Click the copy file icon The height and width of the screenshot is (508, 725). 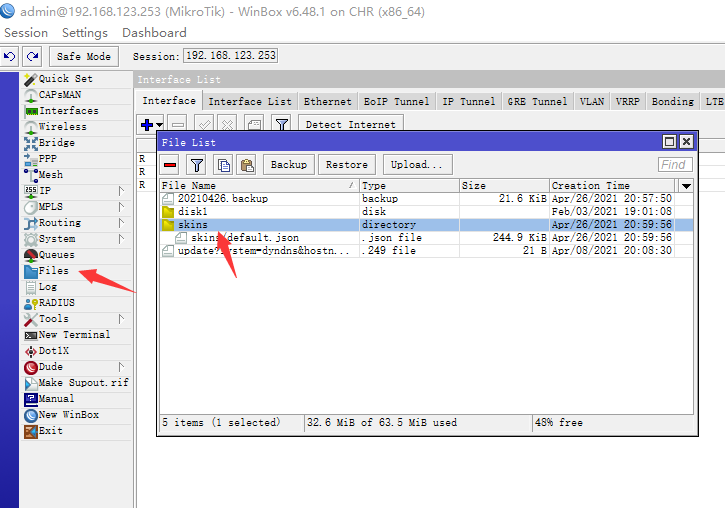224,165
